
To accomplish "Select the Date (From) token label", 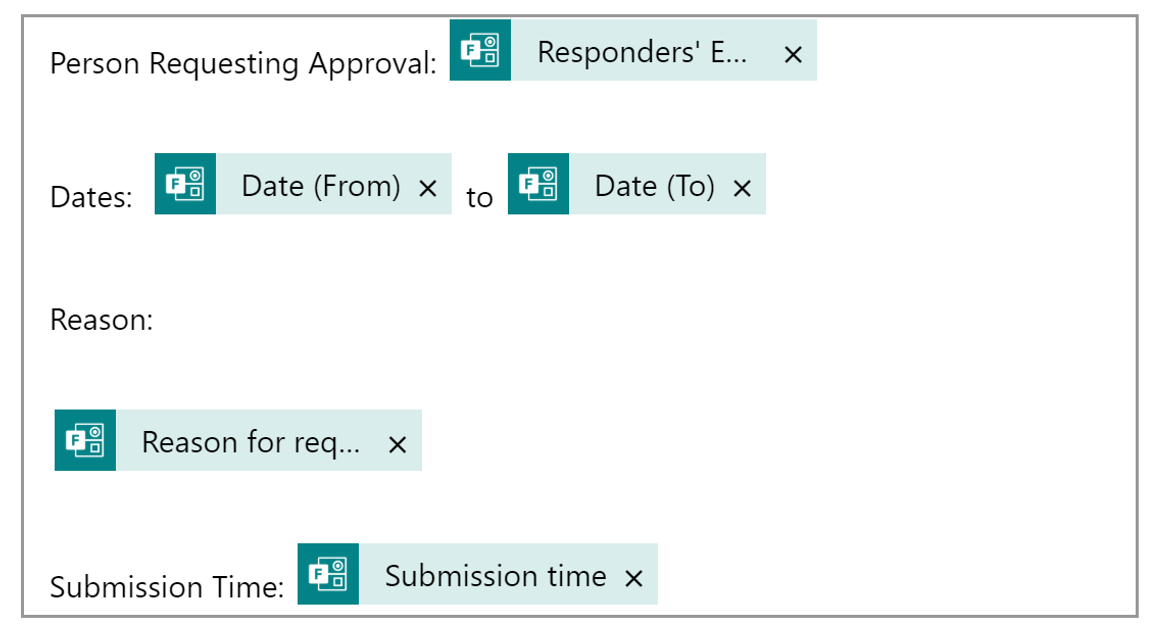I will [x=321, y=186].
